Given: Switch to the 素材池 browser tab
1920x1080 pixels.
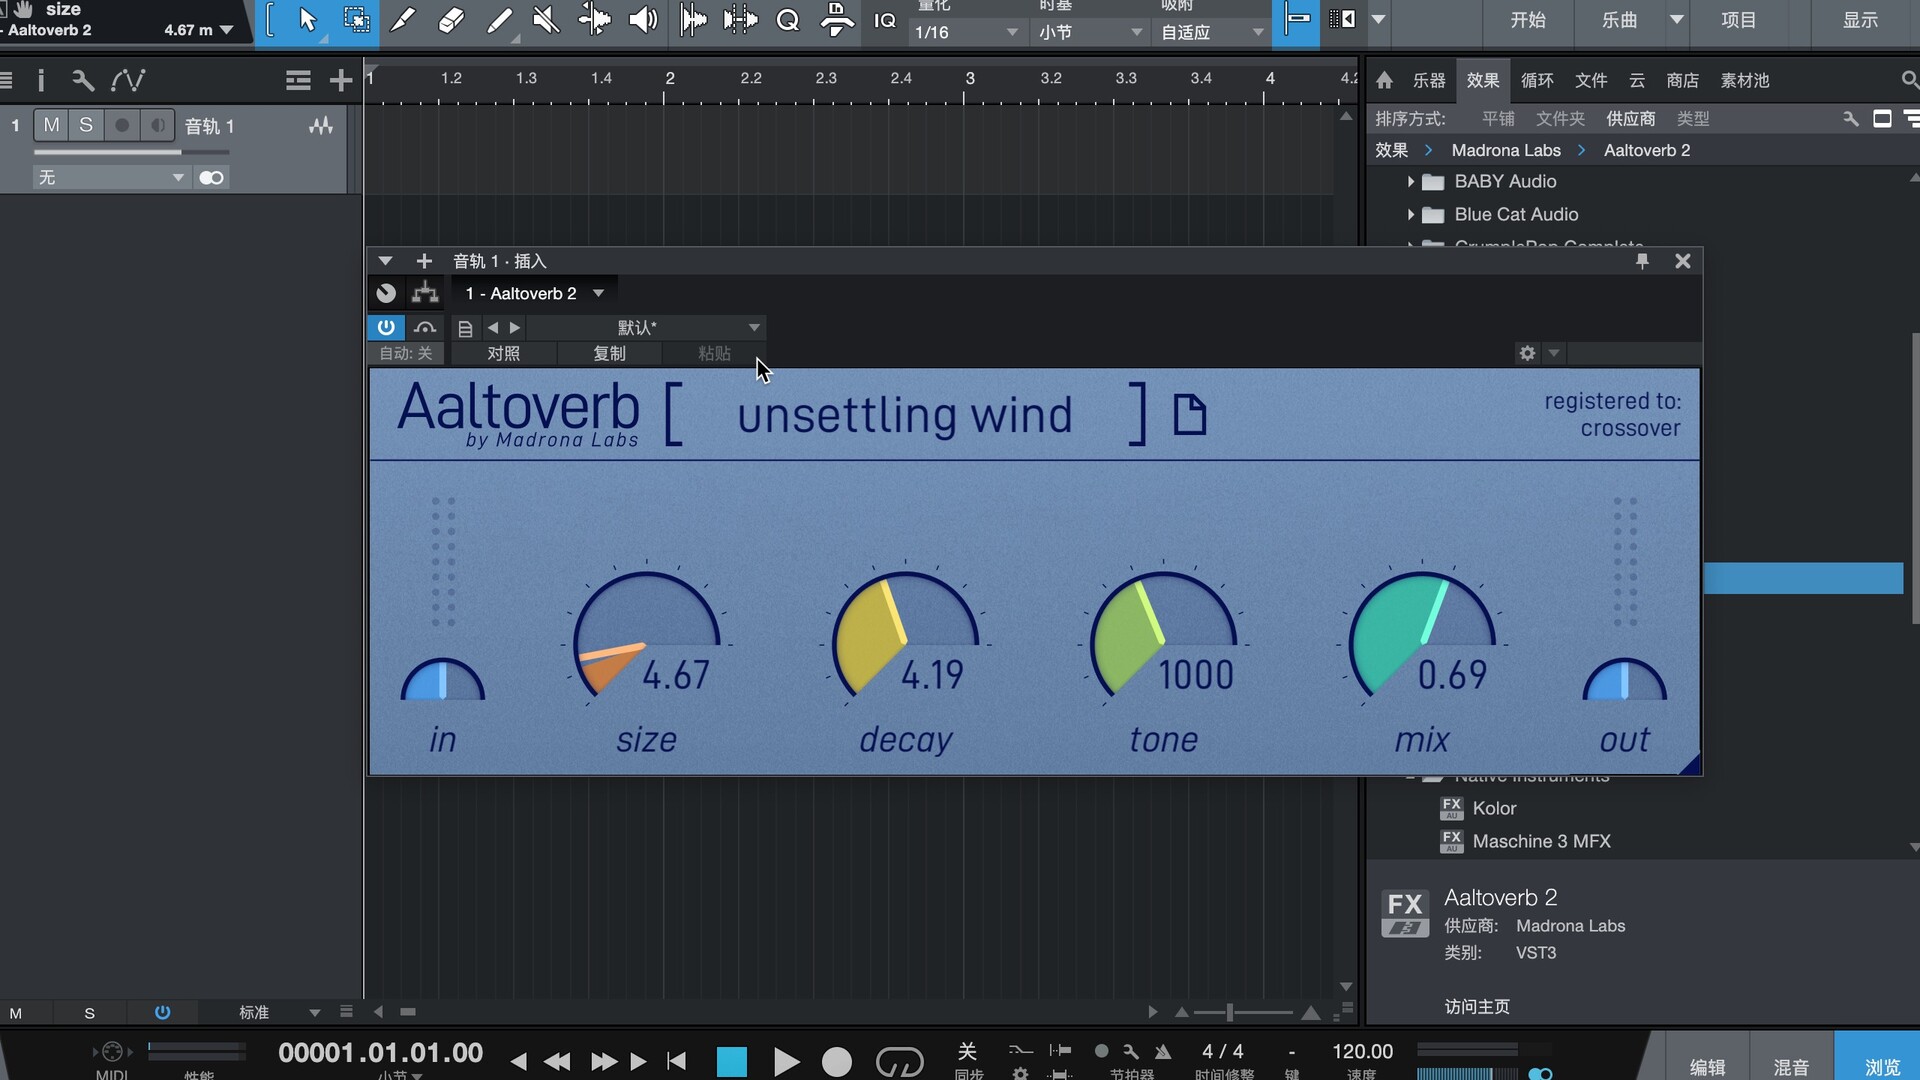Looking at the screenshot, I should (1745, 80).
